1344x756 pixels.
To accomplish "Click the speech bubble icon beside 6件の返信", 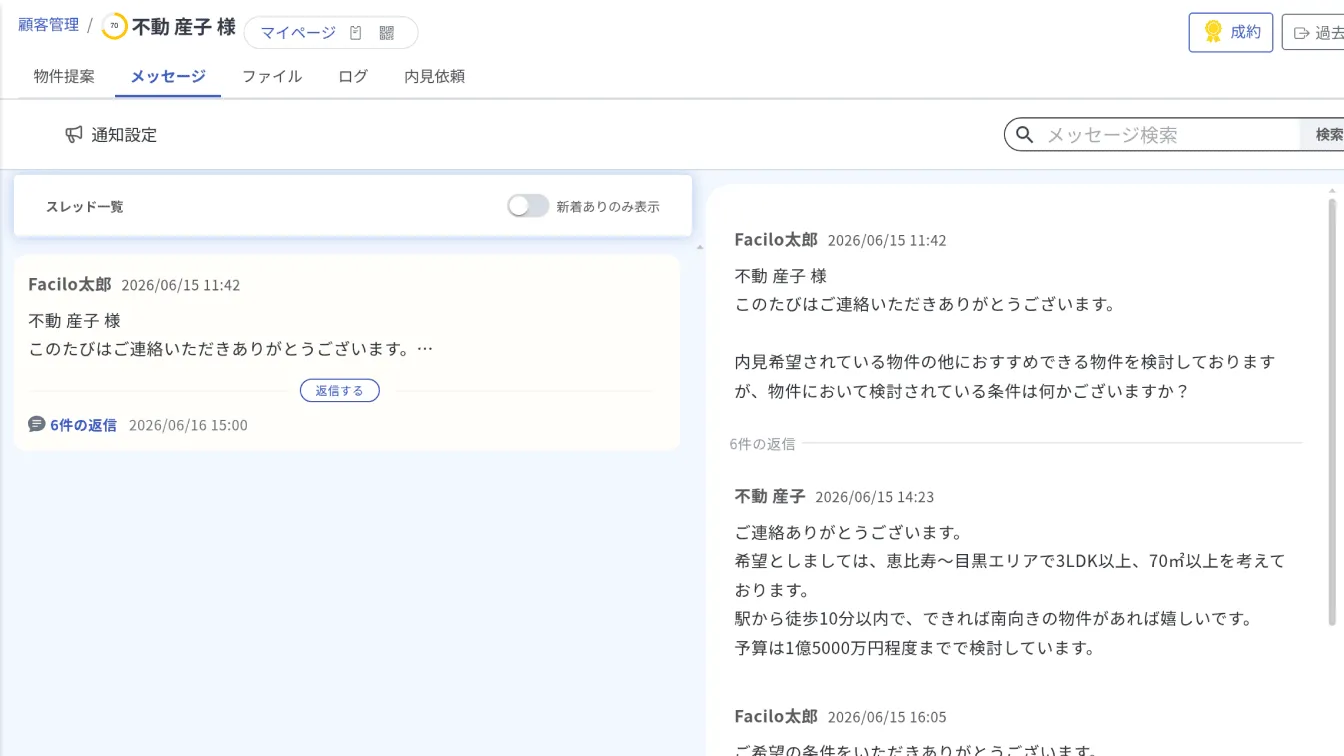I will [x=37, y=424].
